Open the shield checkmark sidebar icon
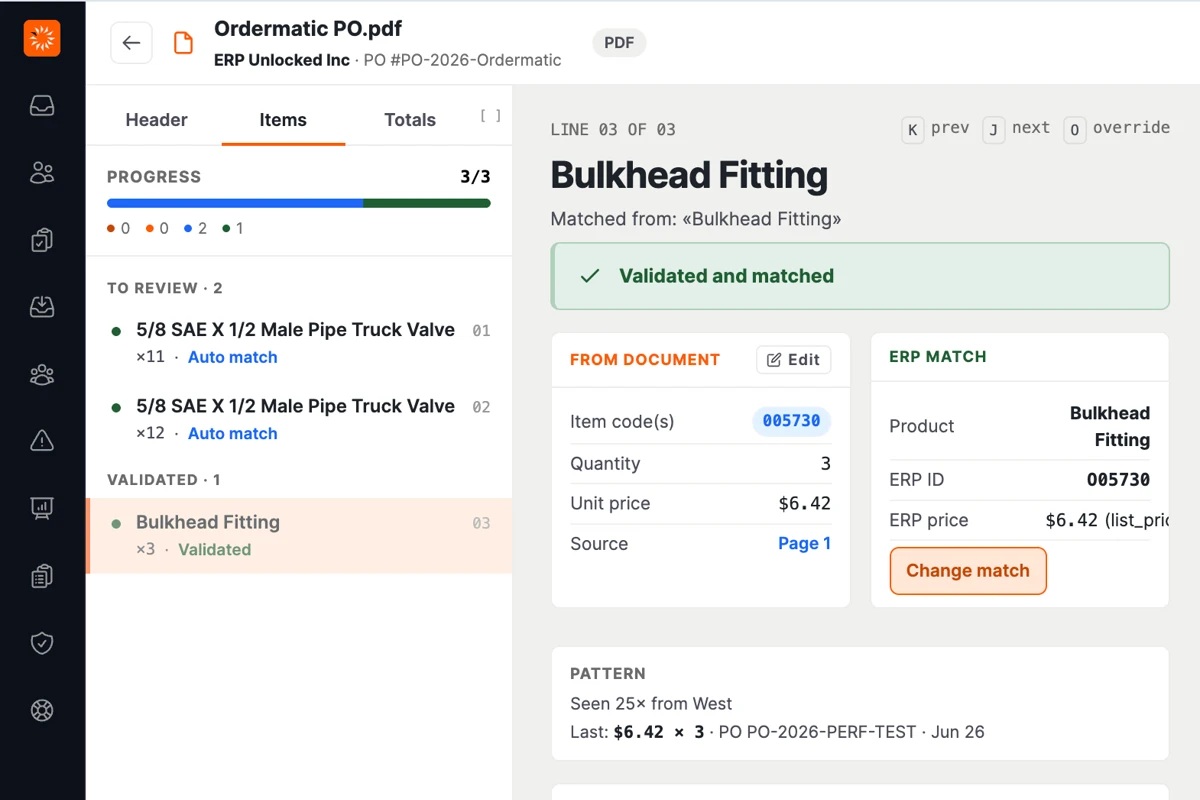Image resolution: width=1200 pixels, height=800 pixels. tap(42, 643)
